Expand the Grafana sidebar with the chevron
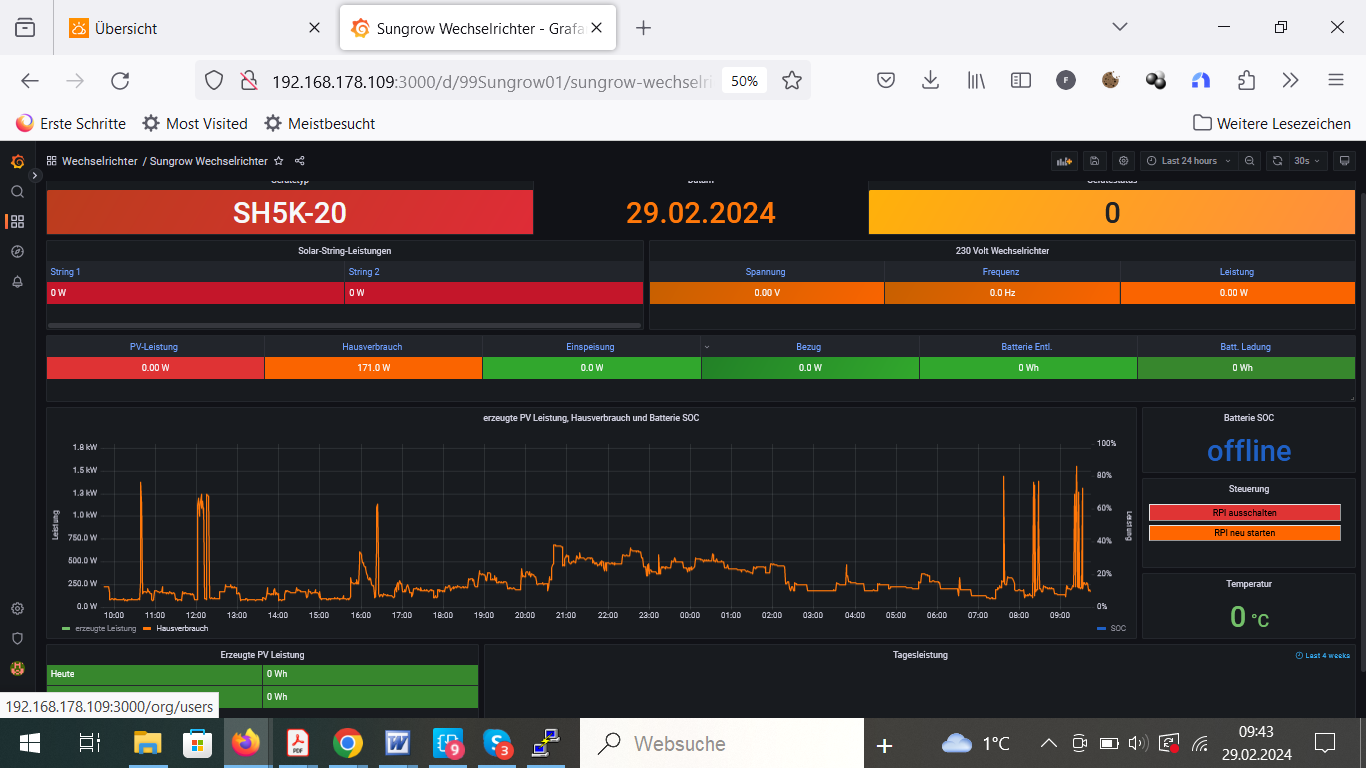Image resolution: width=1366 pixels, height=768 pixels. pos(35,176)
